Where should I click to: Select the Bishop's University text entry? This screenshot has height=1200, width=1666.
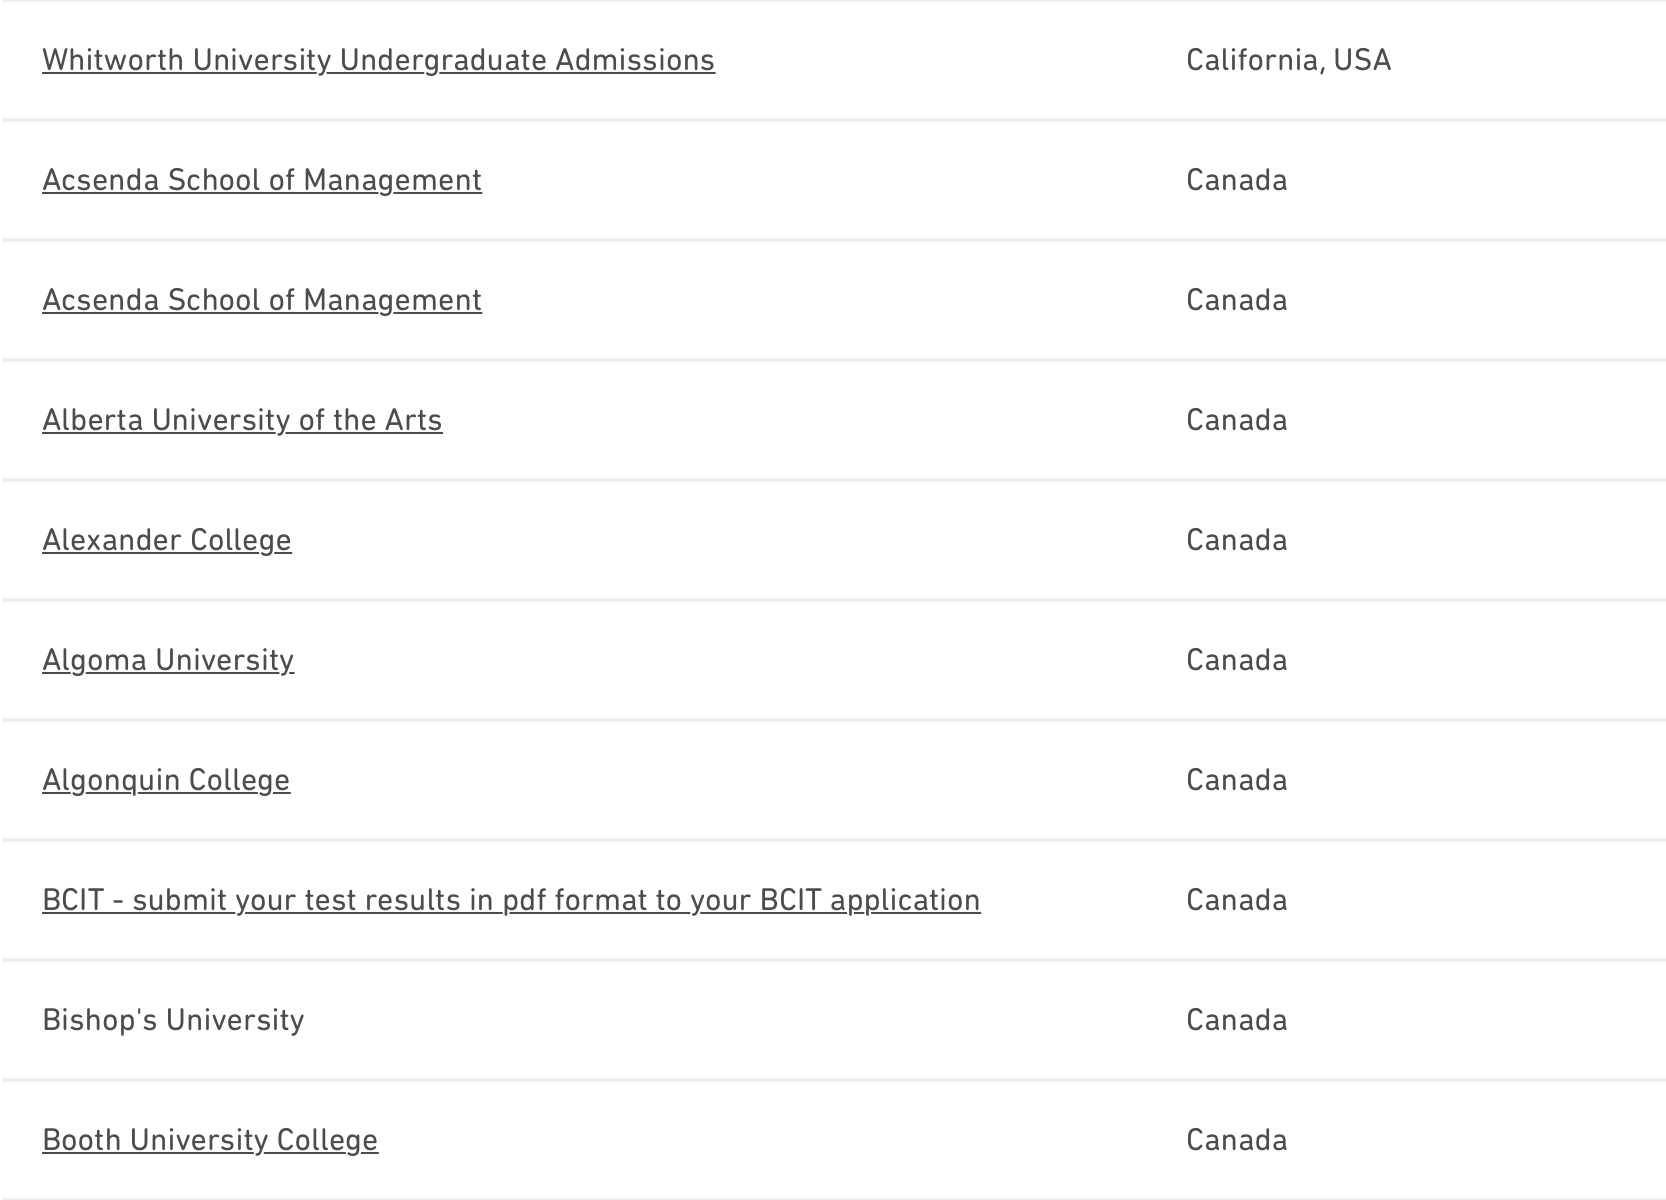[173, 1020]
